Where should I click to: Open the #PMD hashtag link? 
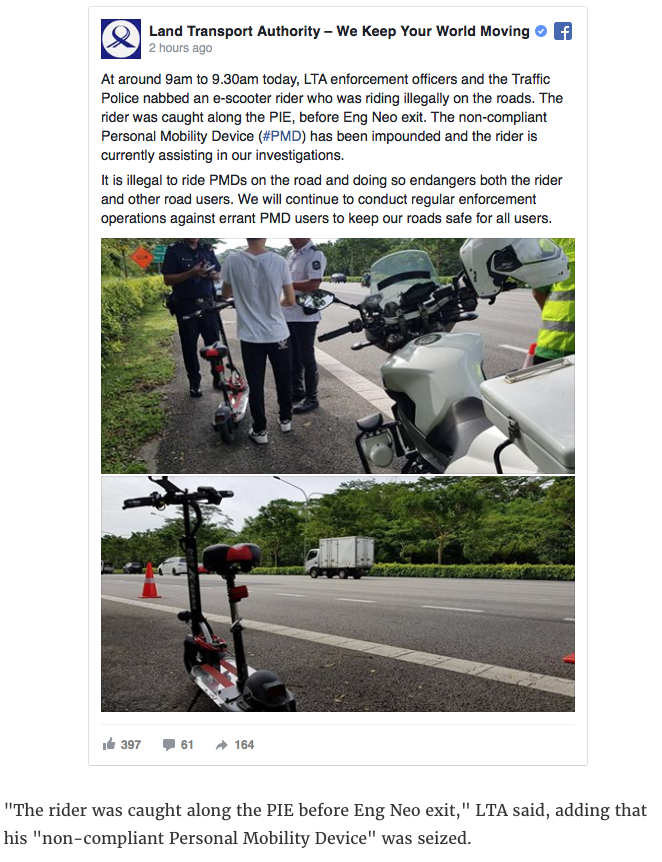[x=282, y=136]
